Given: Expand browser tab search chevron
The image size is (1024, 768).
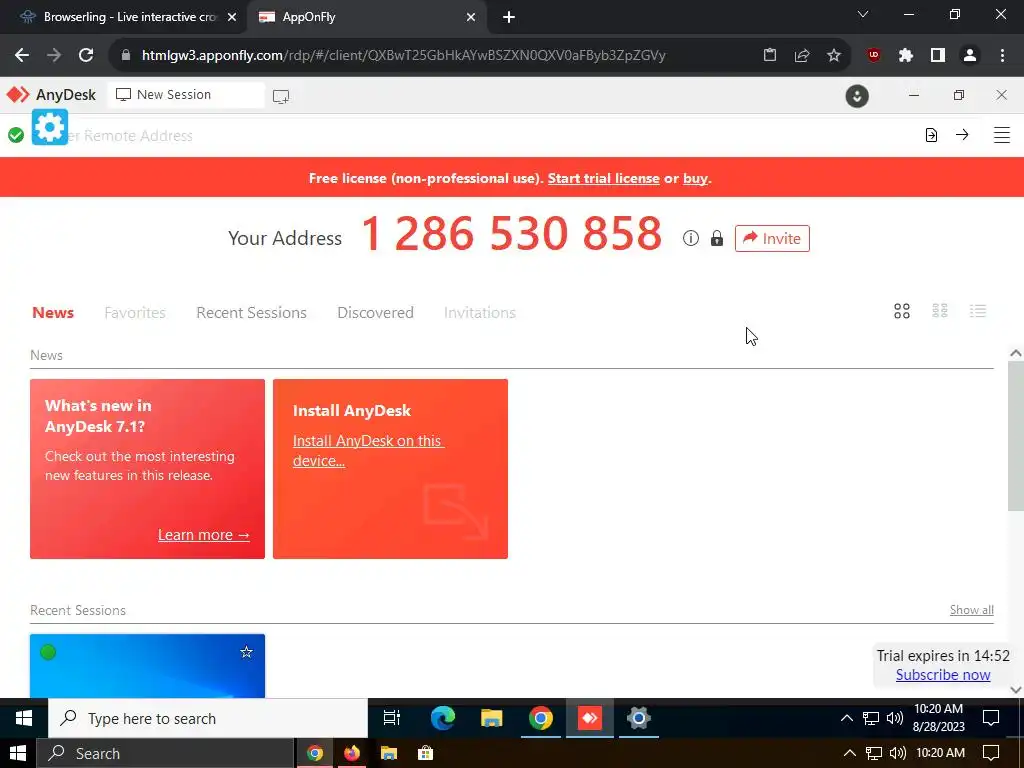Looking at the screenshot, I should (863, 14).
